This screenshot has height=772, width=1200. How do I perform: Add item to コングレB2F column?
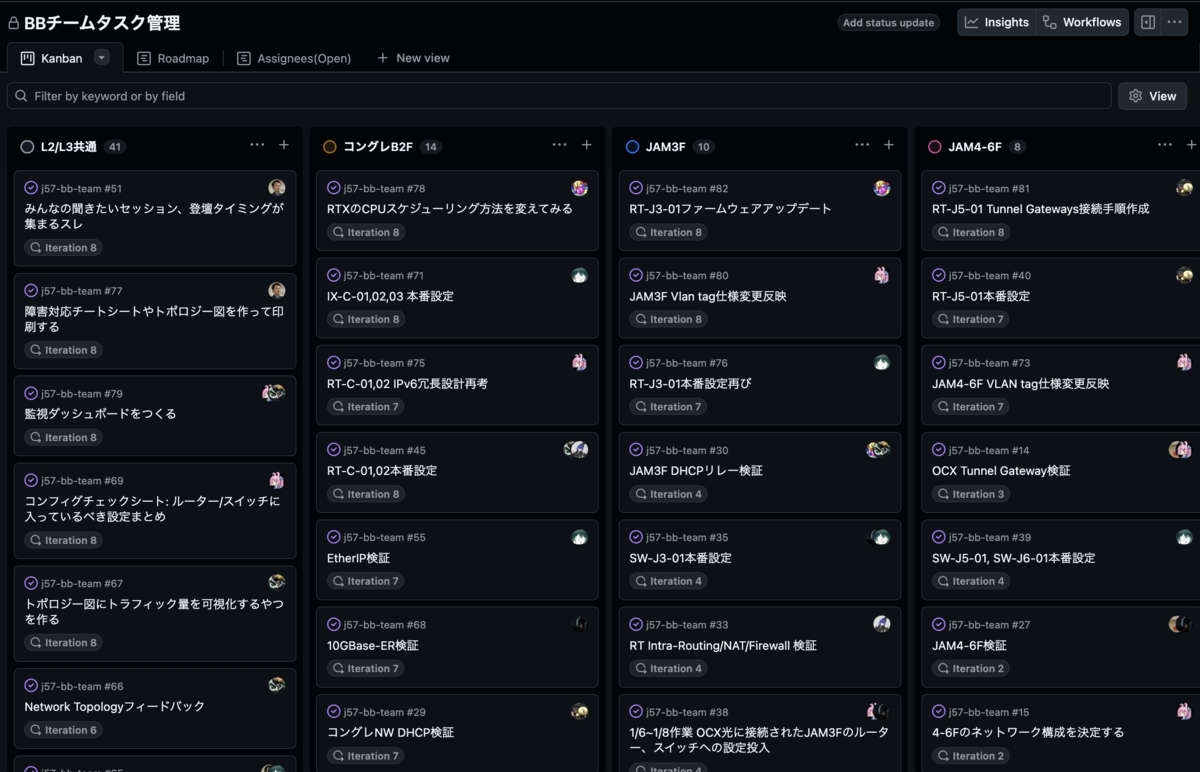point(586,145)
